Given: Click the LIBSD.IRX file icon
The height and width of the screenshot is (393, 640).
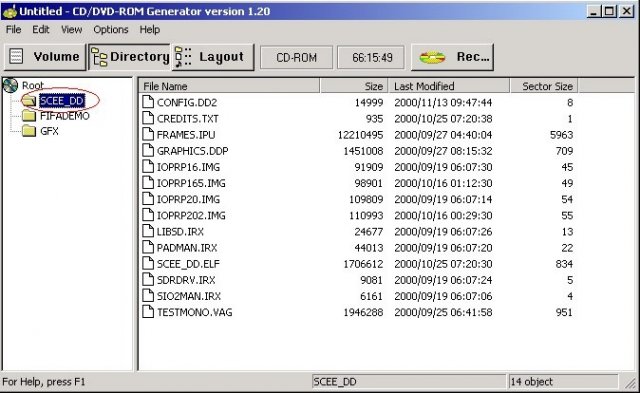Looking at the screenshot, I should click(x=148, y=231).
